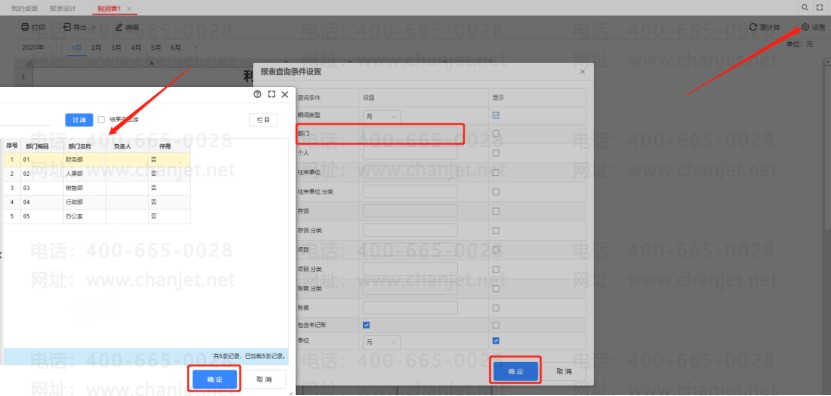Click 确定 in 报表查询条件设置 dialog

(516, 372)
